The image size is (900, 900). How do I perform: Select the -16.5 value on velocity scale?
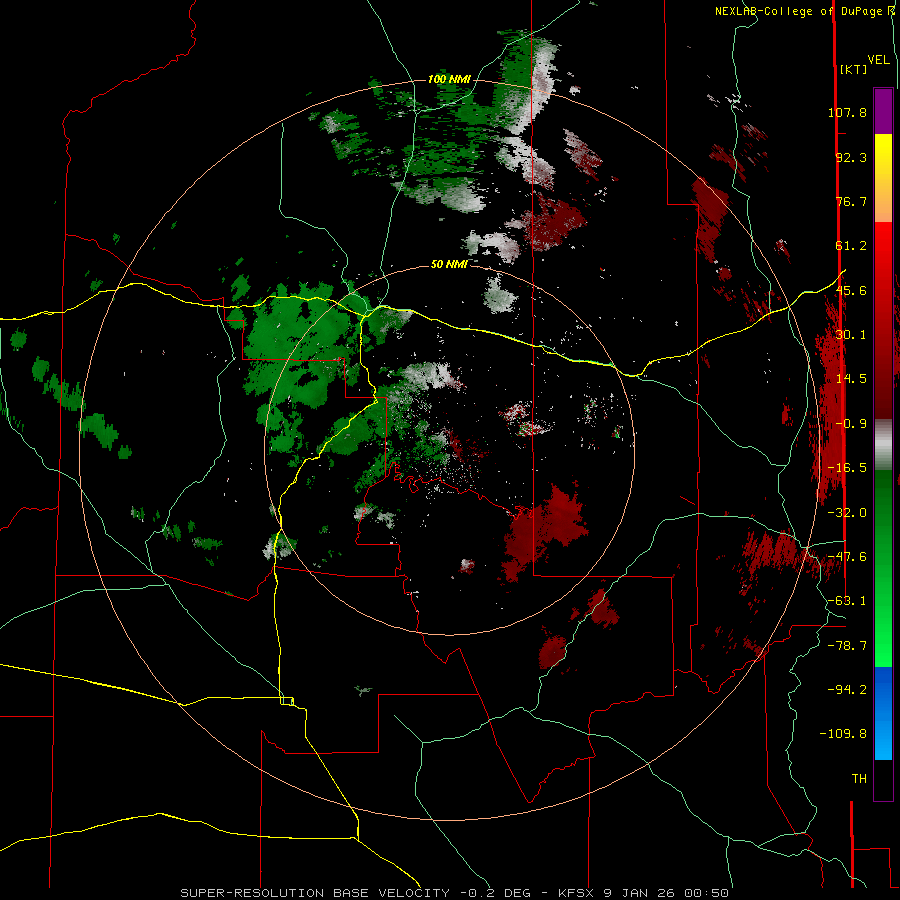point(847,468)
